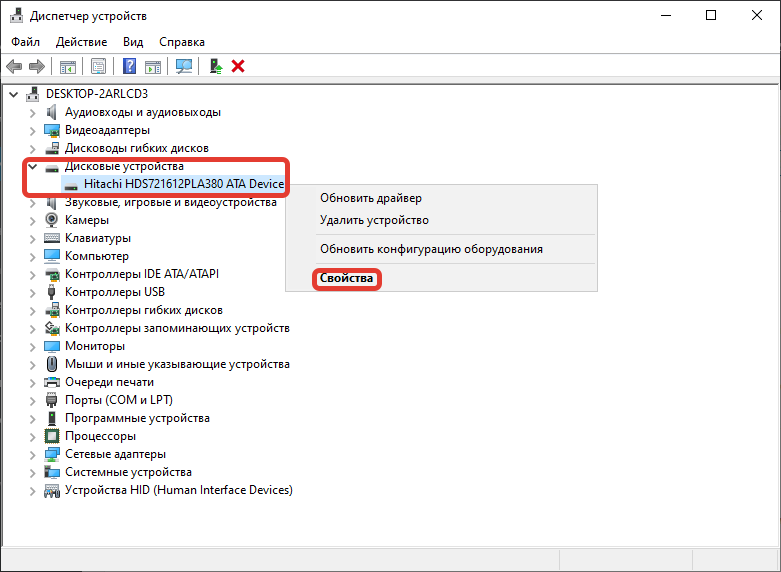This screenshot has height=572, width=781.
Task: Collapse the Дисковые устройства category
Action: point(32,166)
